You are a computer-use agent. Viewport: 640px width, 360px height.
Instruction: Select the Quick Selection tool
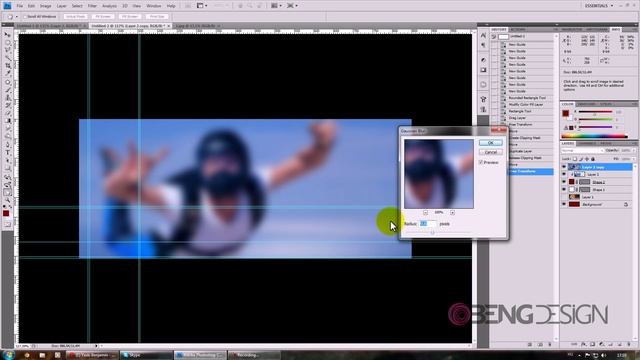[x=7, y=58]
